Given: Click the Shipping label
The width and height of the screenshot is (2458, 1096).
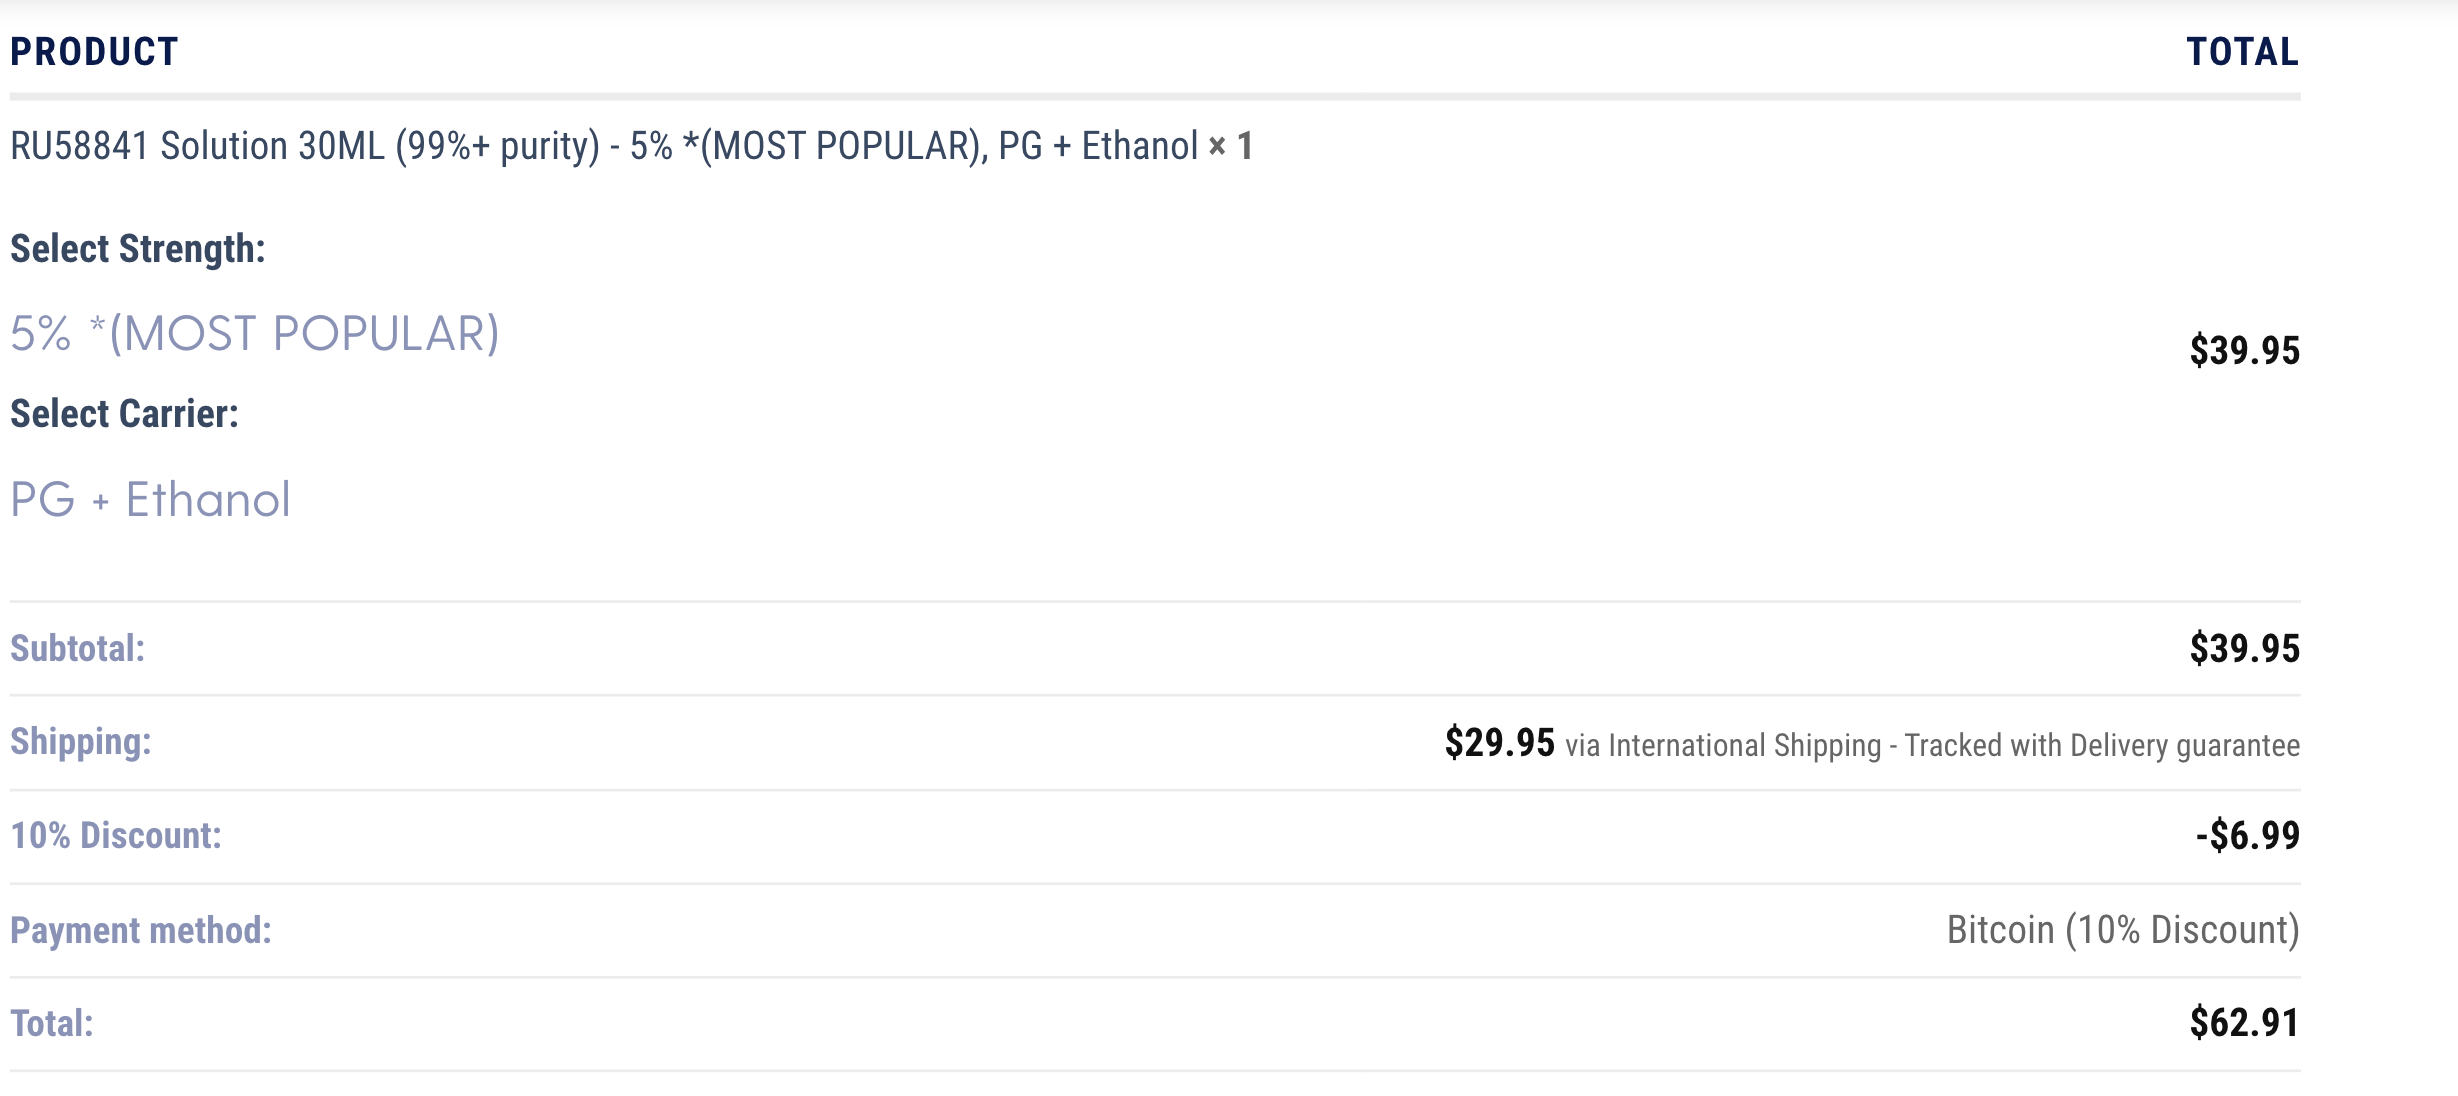Looking at the screenshot, I should coord(80,742).
